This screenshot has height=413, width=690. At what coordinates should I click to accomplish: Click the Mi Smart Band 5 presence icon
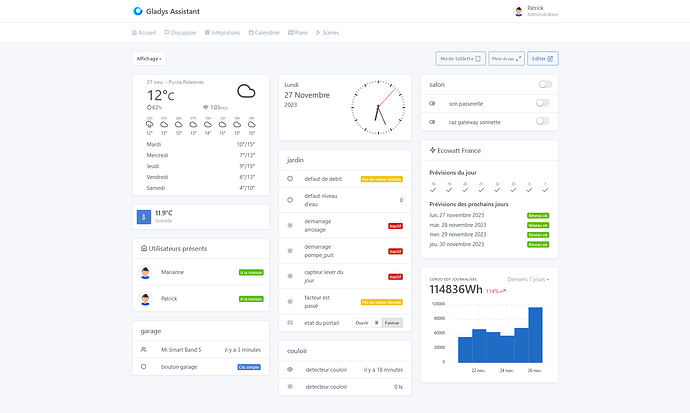144,350
